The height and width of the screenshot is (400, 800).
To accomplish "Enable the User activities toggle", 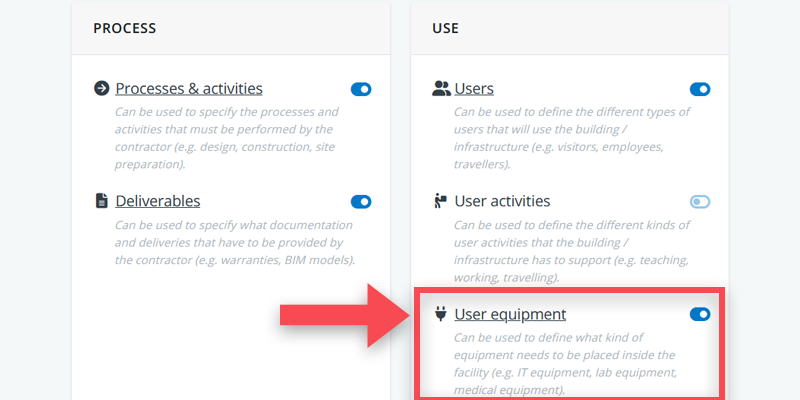I will click(x=700, y=202).
